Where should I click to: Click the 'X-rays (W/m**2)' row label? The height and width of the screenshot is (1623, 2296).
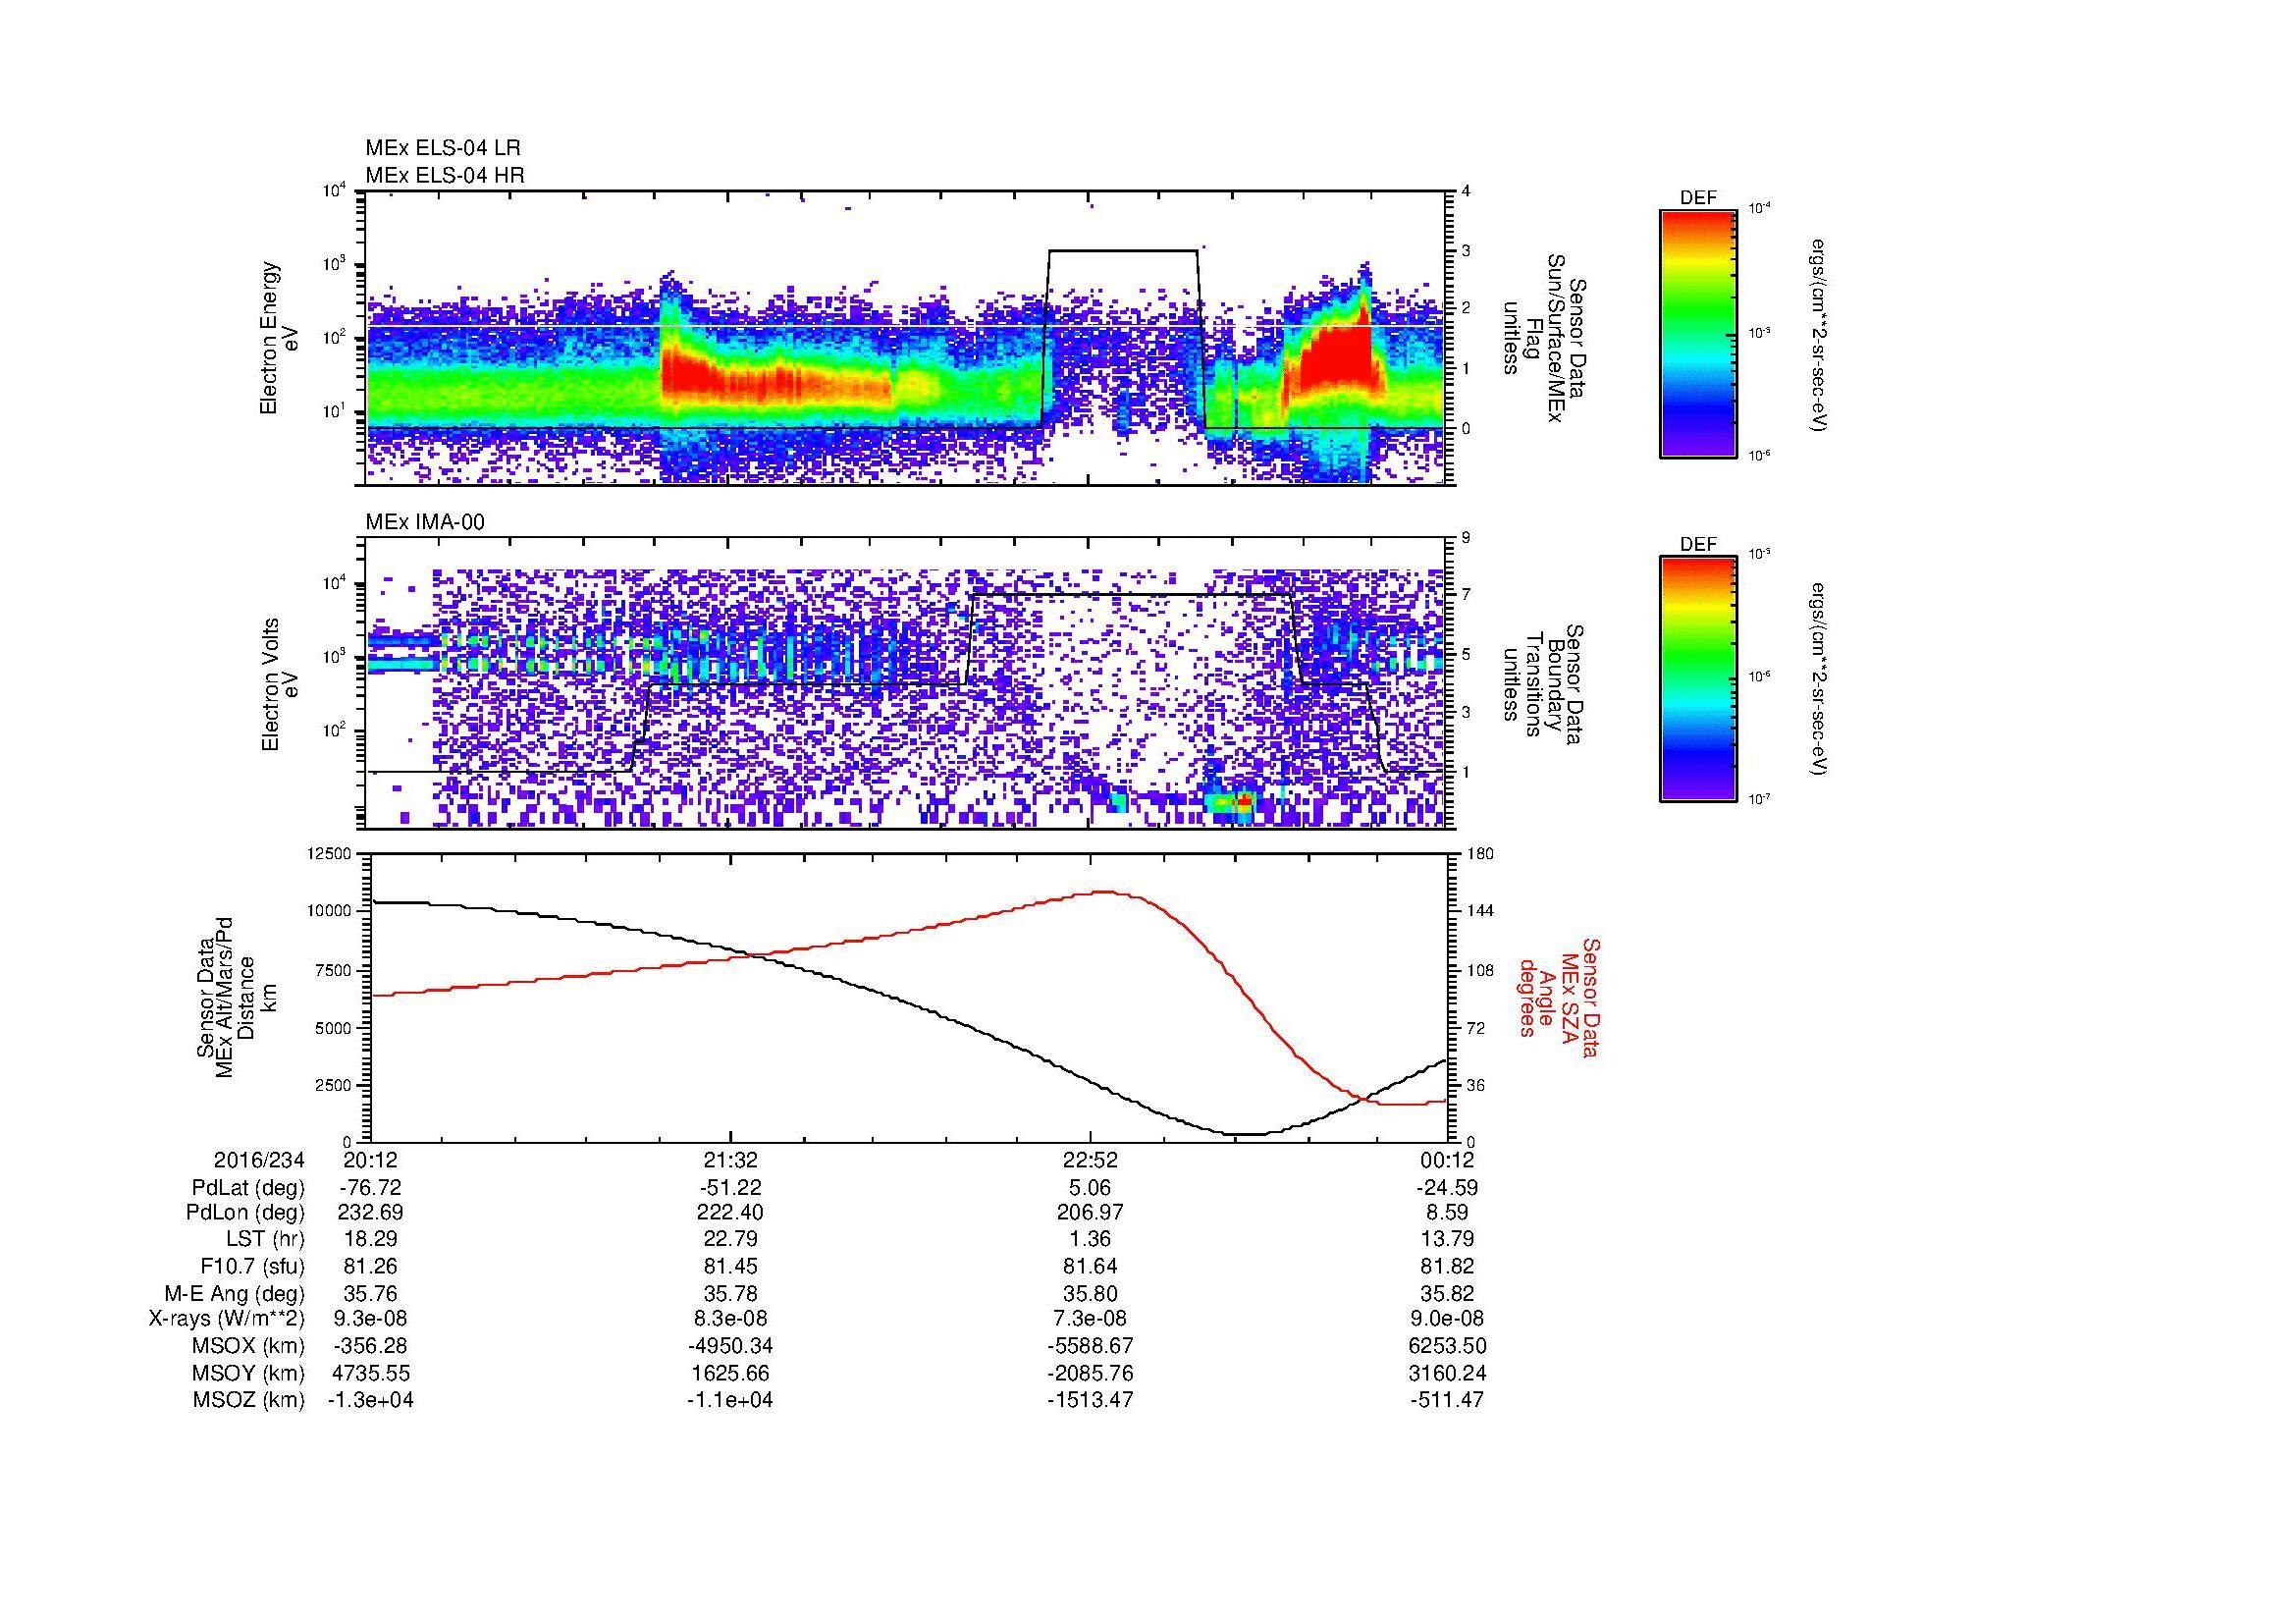[x=227, y=1319]
